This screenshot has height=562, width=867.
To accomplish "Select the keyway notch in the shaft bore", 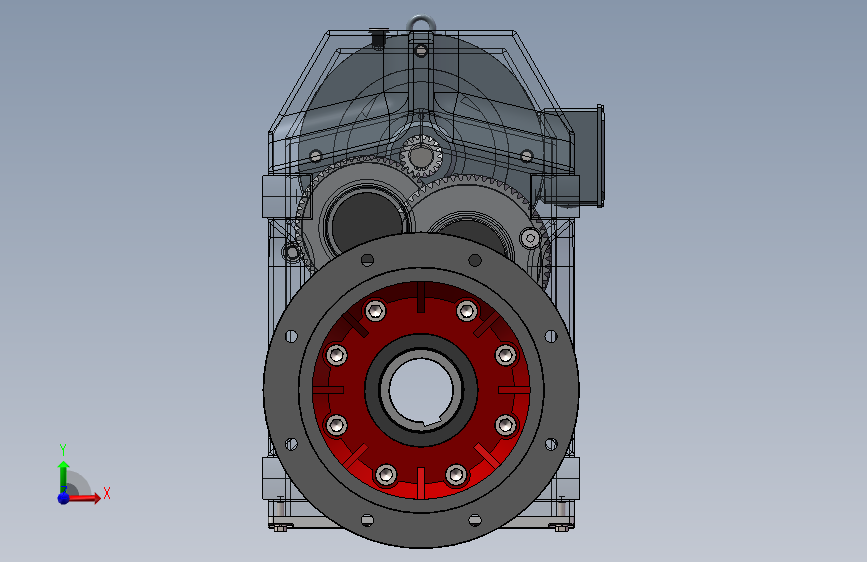I will point(430,422).
